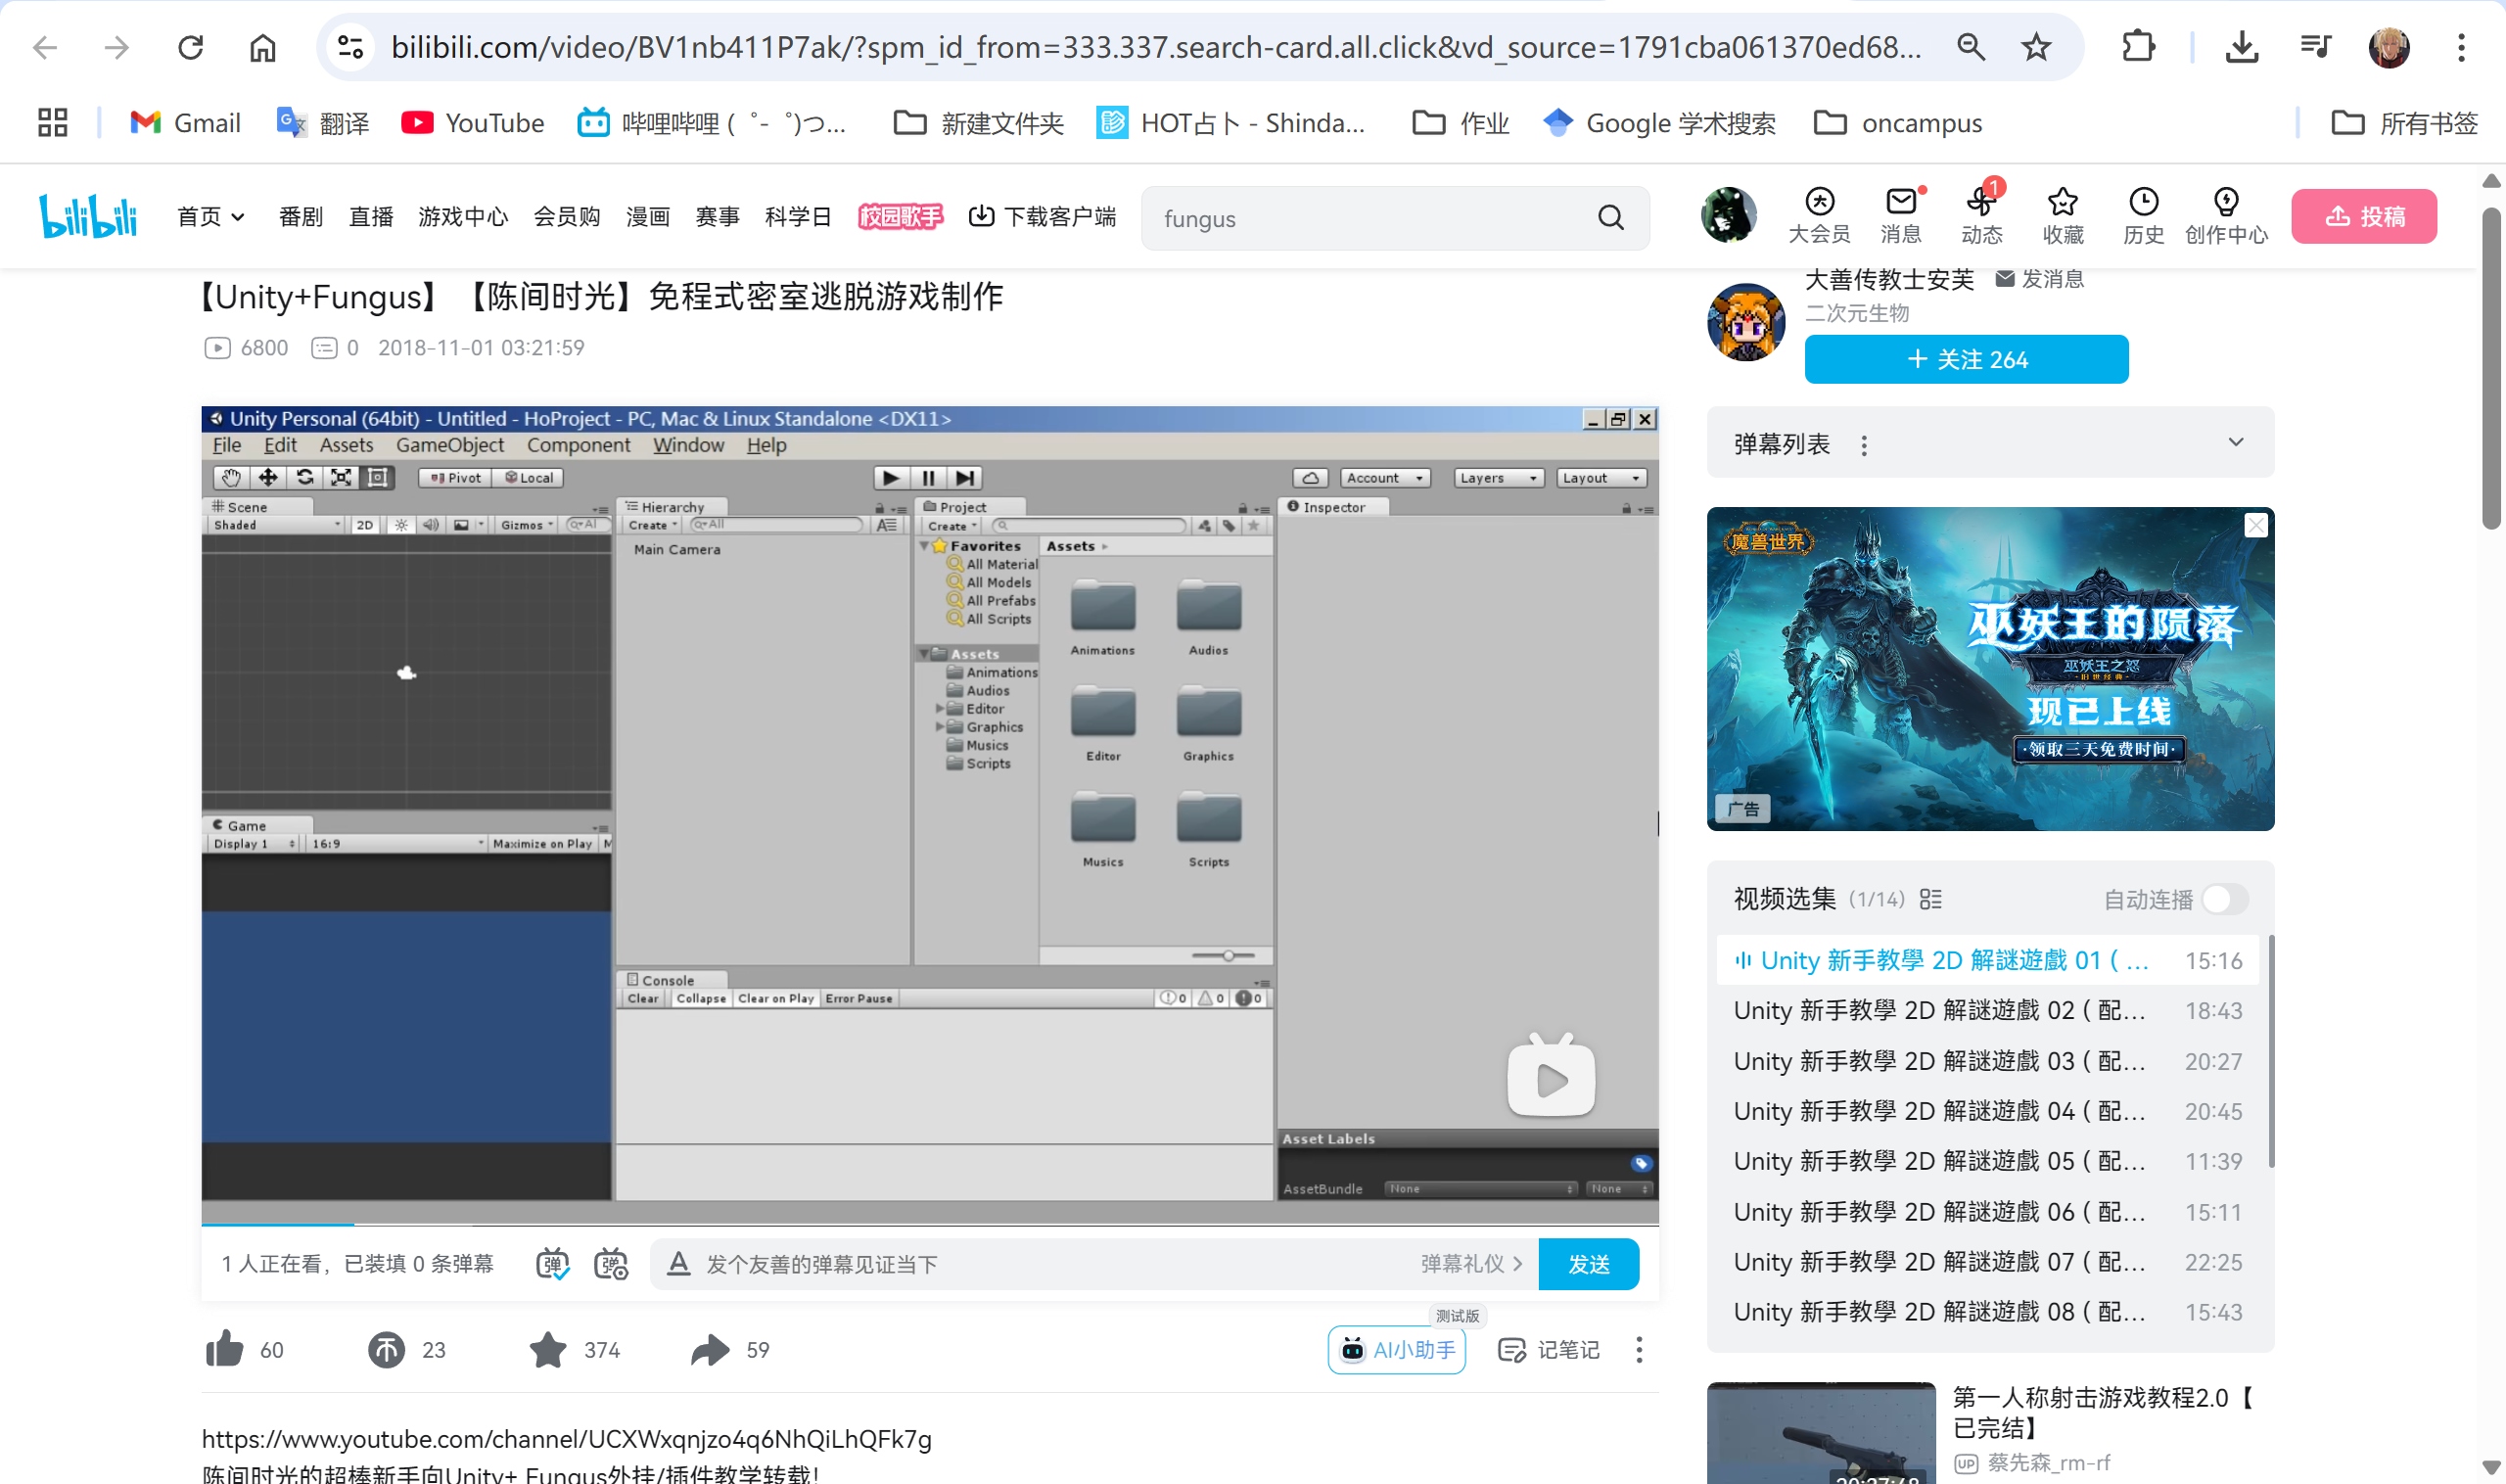Open browser downloads icon
Viewport: 2506px width, 1484px height.
tap(2242, 47)
